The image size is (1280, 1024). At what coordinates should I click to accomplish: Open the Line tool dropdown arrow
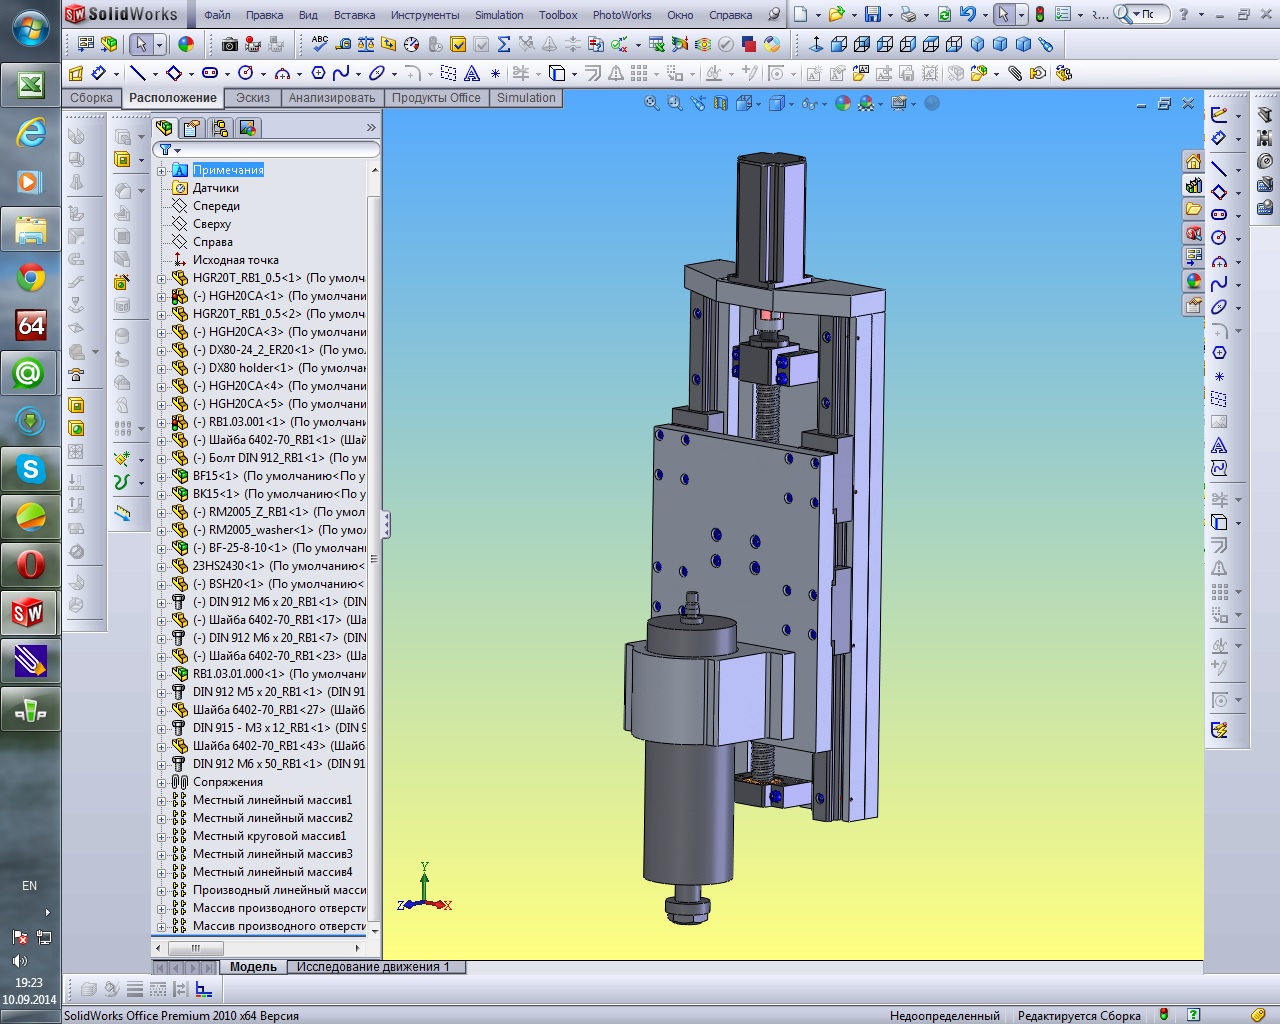[x=155, y=73]
